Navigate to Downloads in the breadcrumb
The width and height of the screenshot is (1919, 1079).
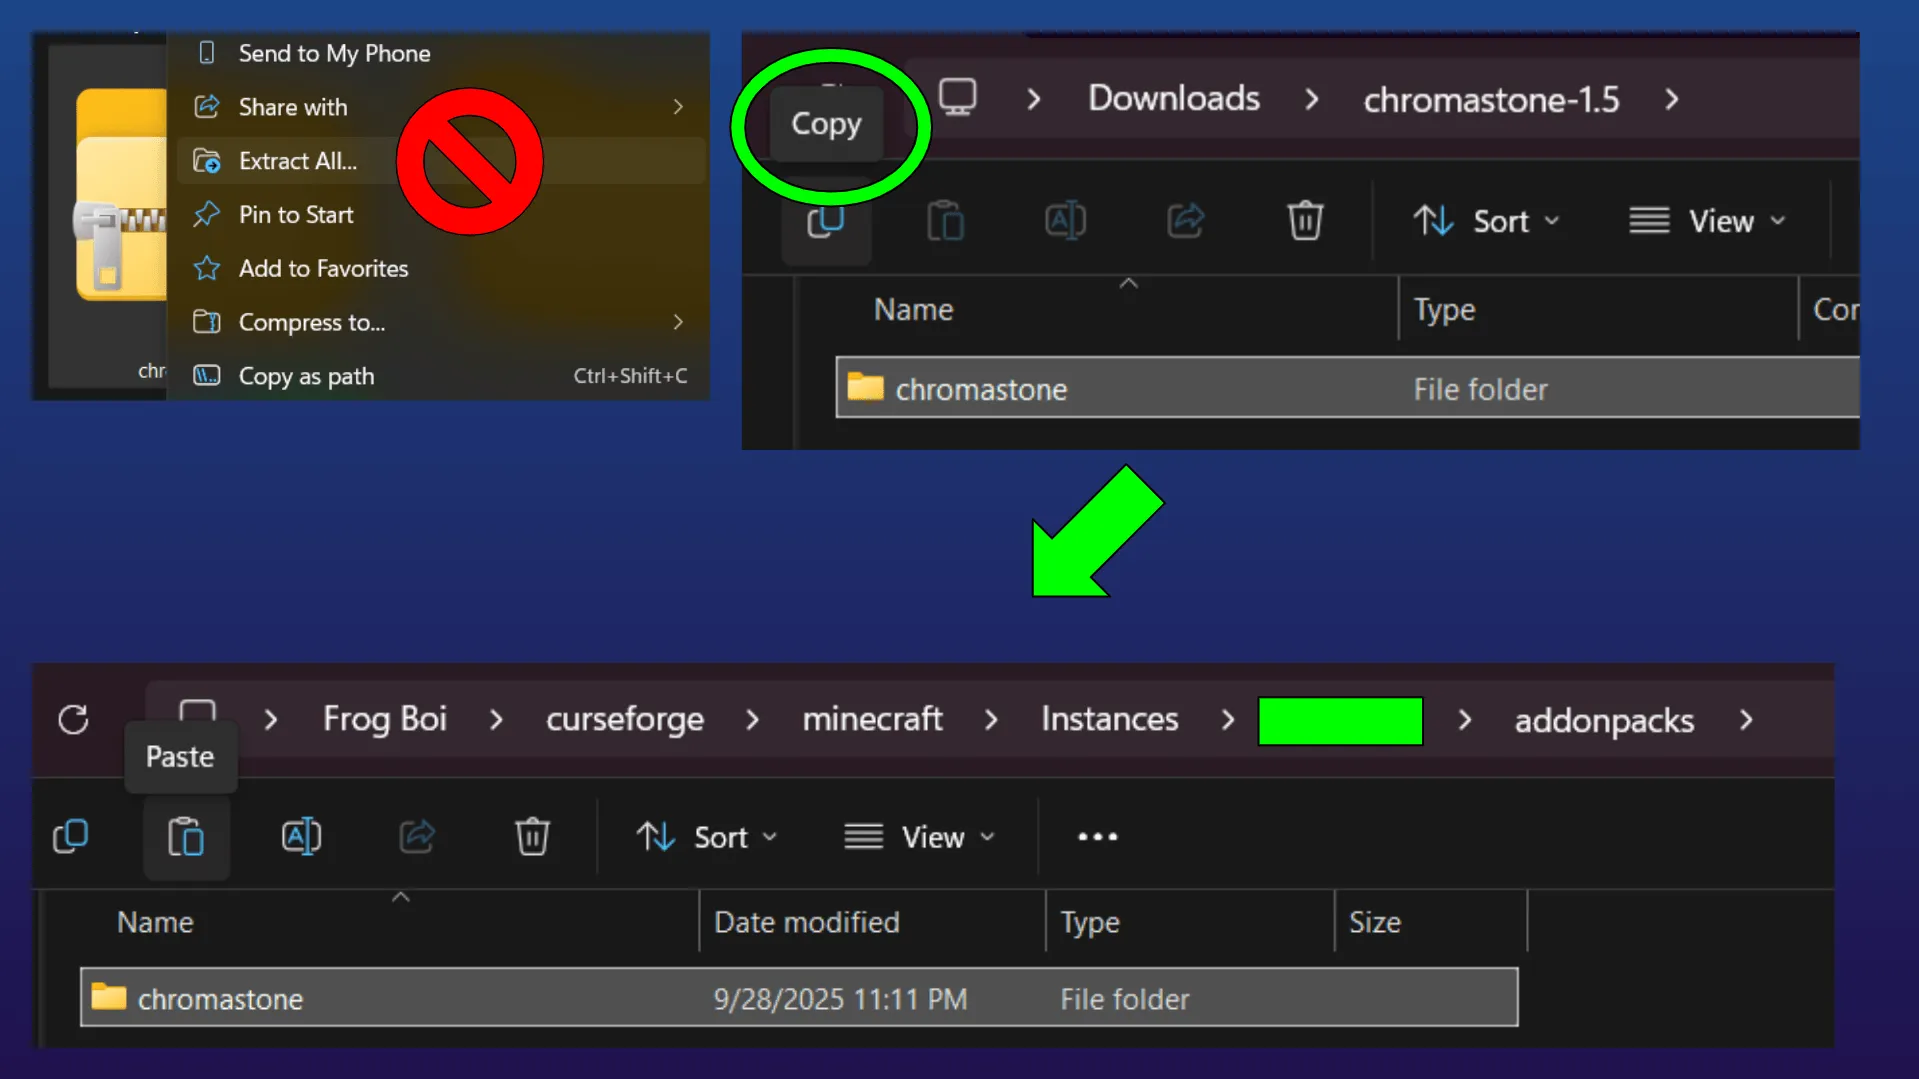[1173, 99]
